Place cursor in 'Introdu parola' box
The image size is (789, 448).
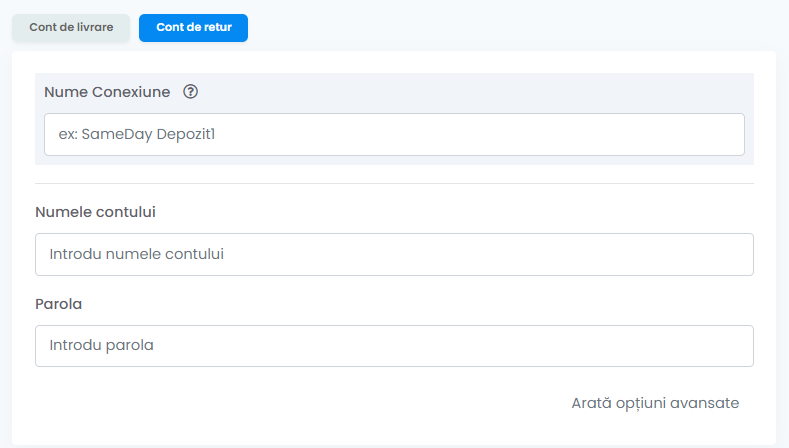pos(394,346)
